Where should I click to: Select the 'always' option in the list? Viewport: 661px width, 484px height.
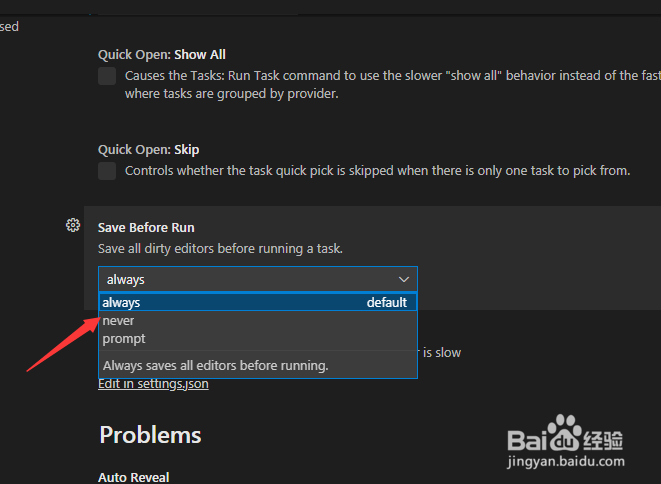122,302
